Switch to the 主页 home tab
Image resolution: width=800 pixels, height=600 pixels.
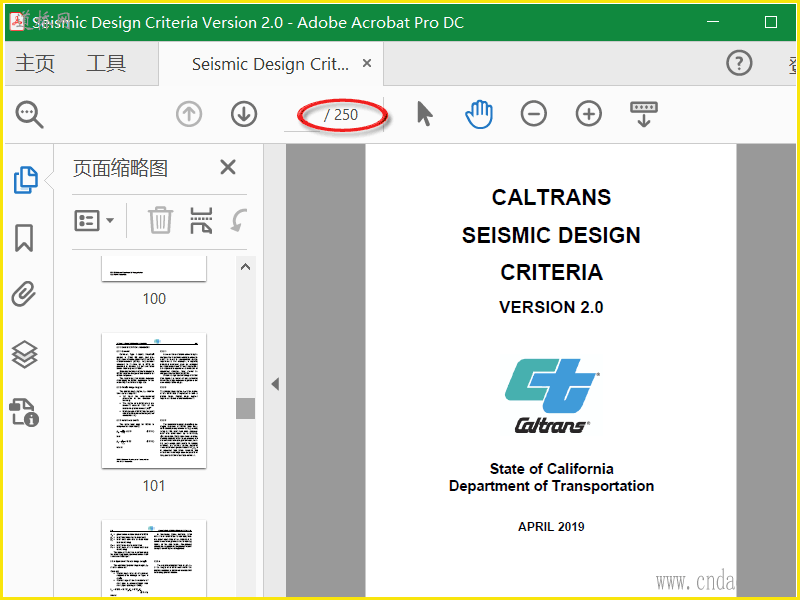pyautogui.click(x=35, y=64)
